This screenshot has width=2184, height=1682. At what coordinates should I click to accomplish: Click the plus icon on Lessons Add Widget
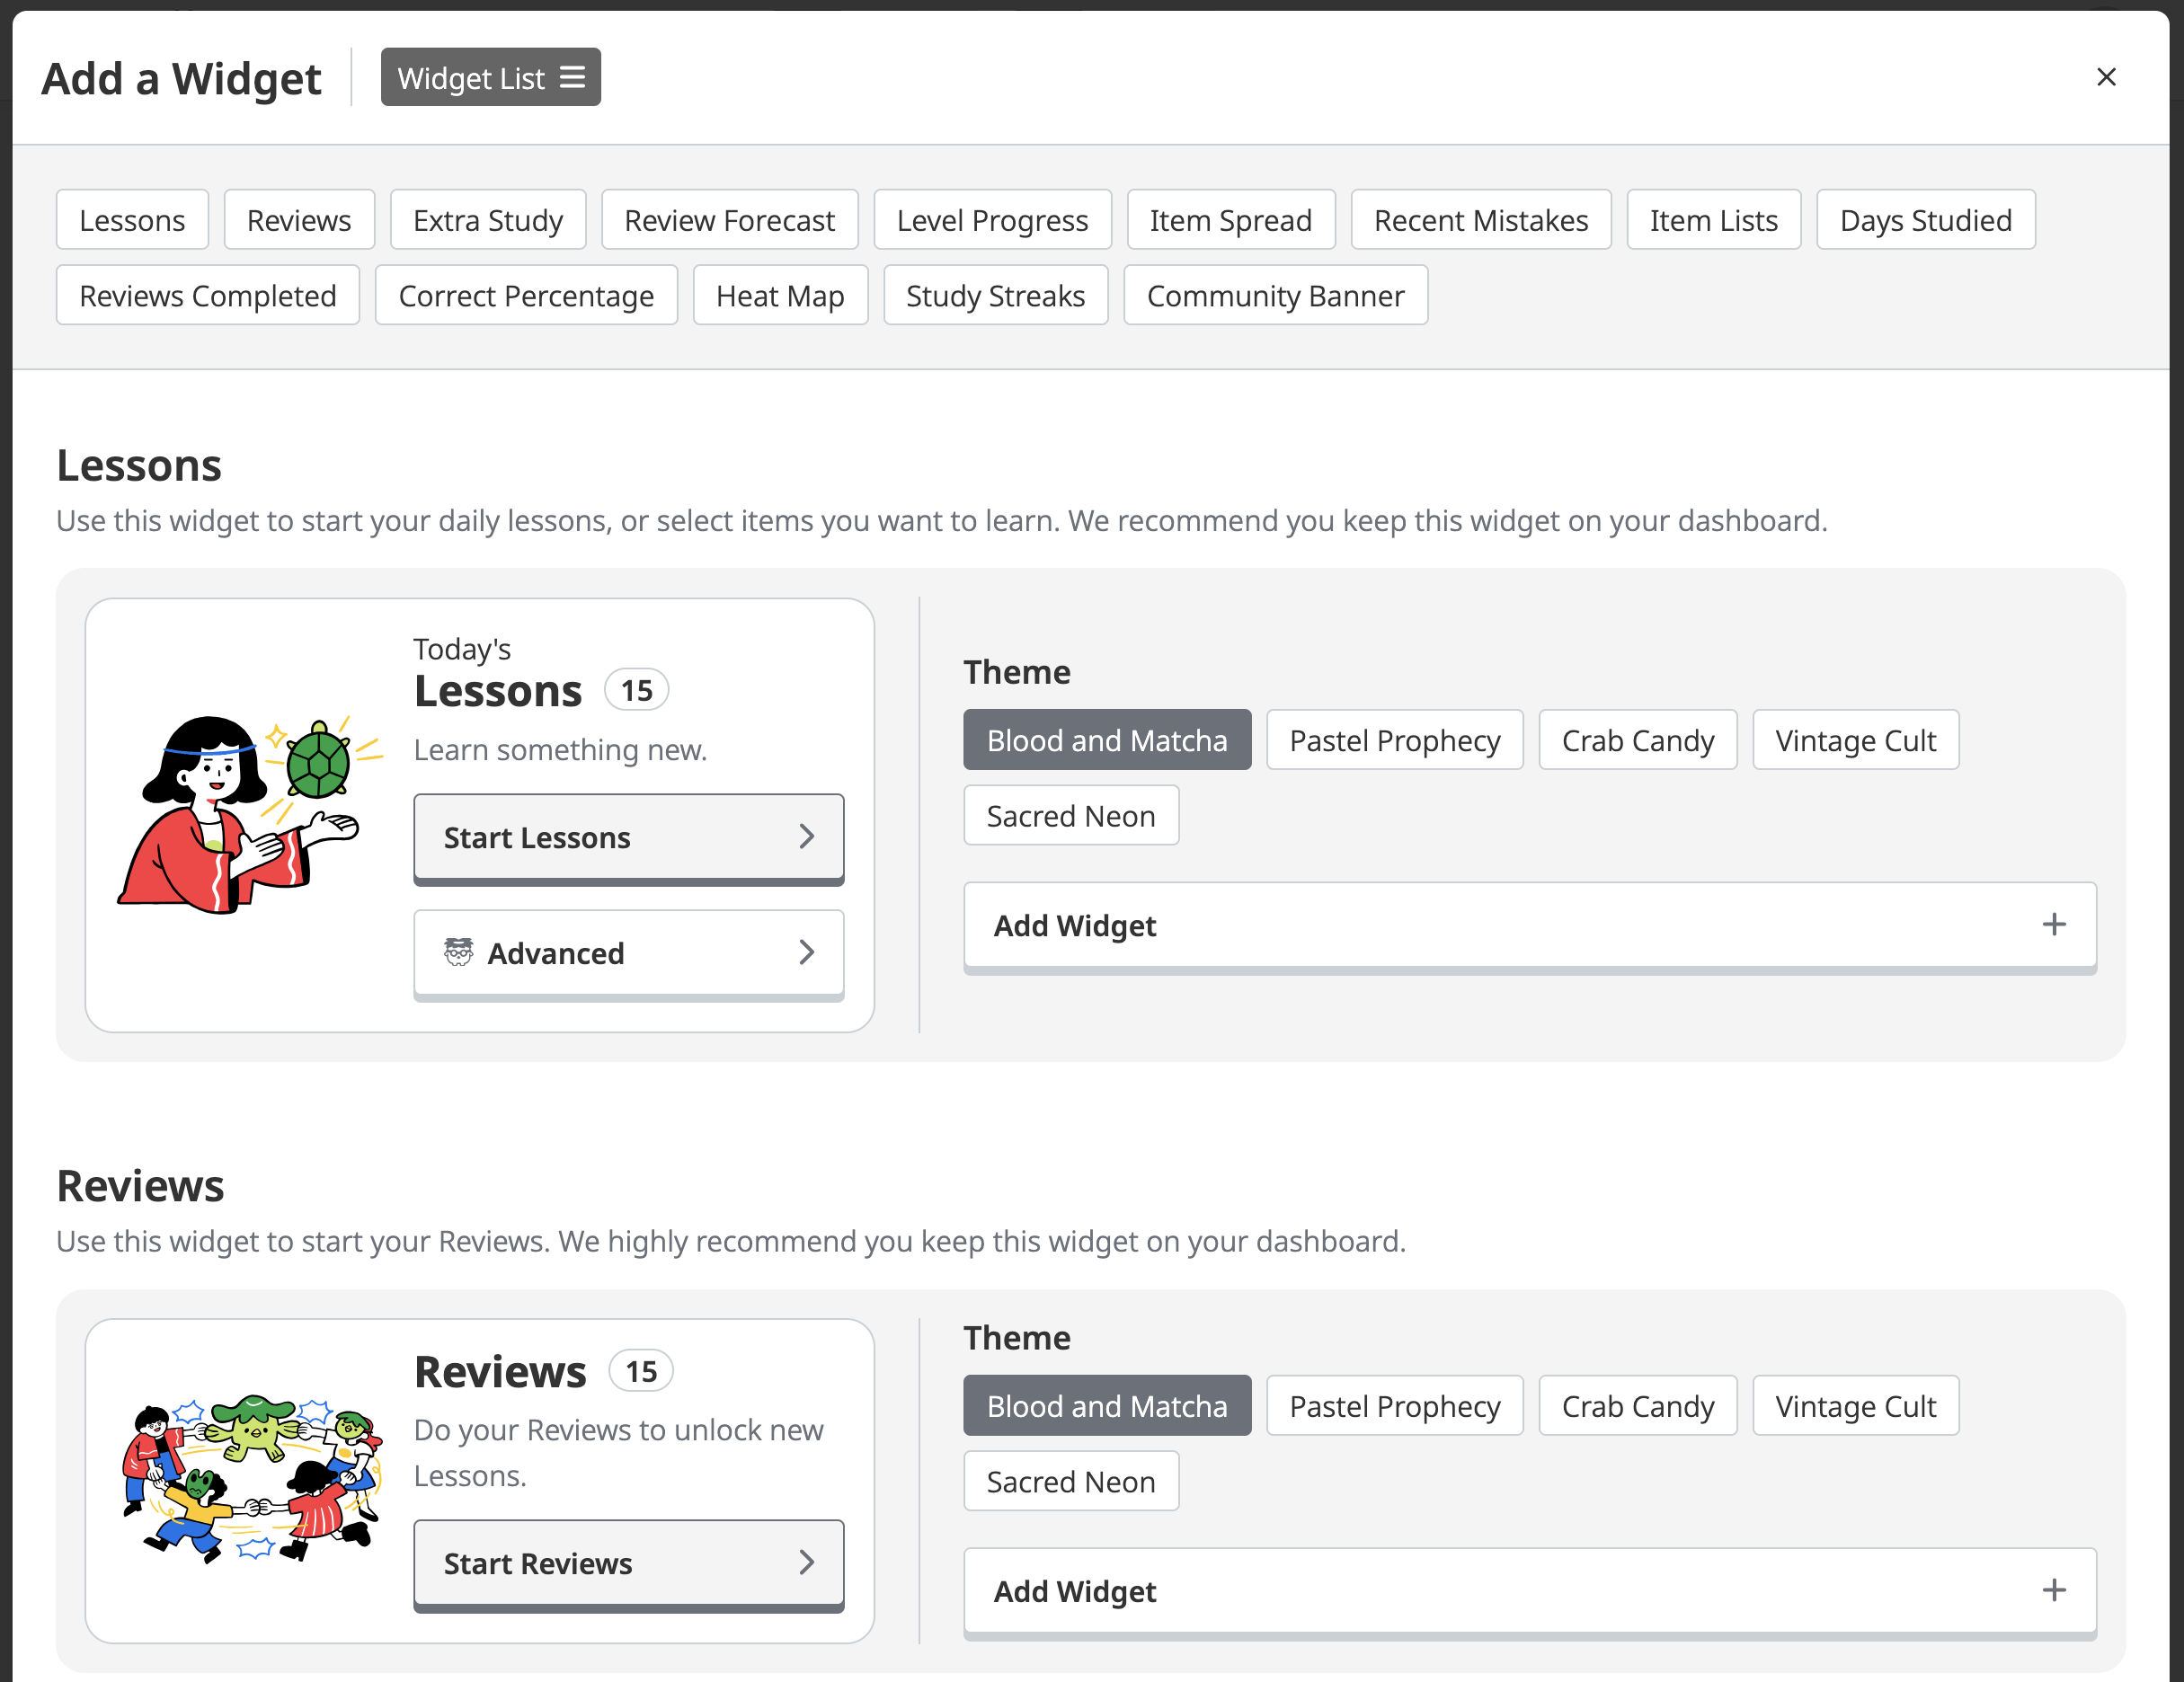[x=2053, y=925]
